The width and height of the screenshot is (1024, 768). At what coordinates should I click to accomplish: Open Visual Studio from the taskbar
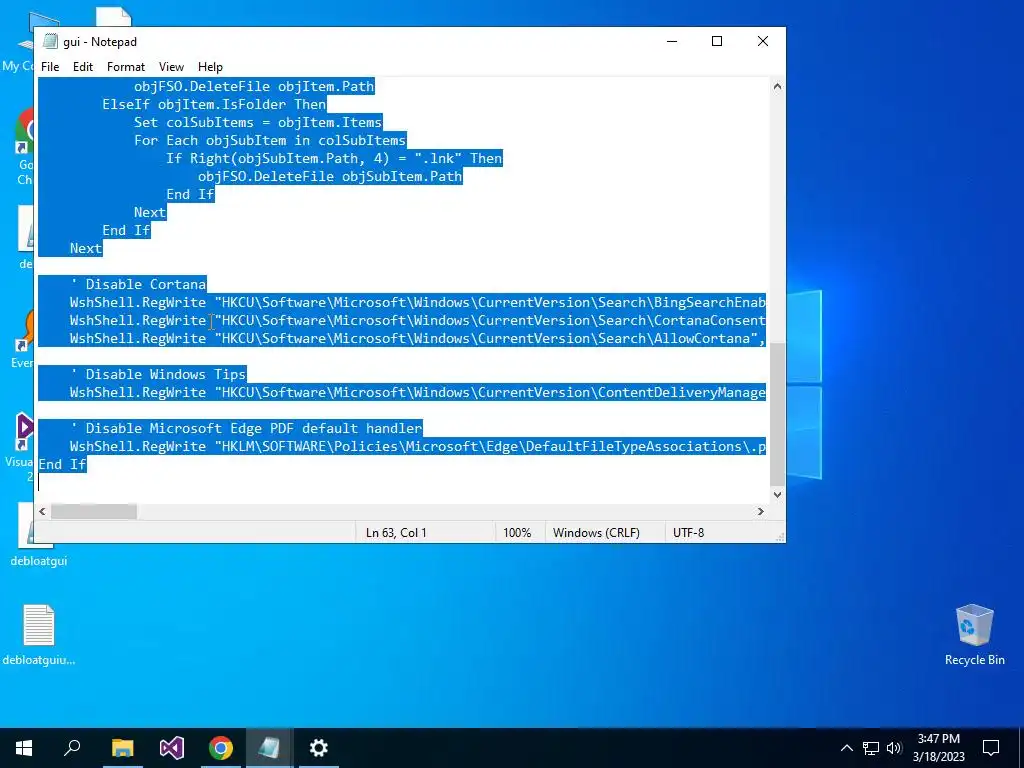tap(172, 748)
